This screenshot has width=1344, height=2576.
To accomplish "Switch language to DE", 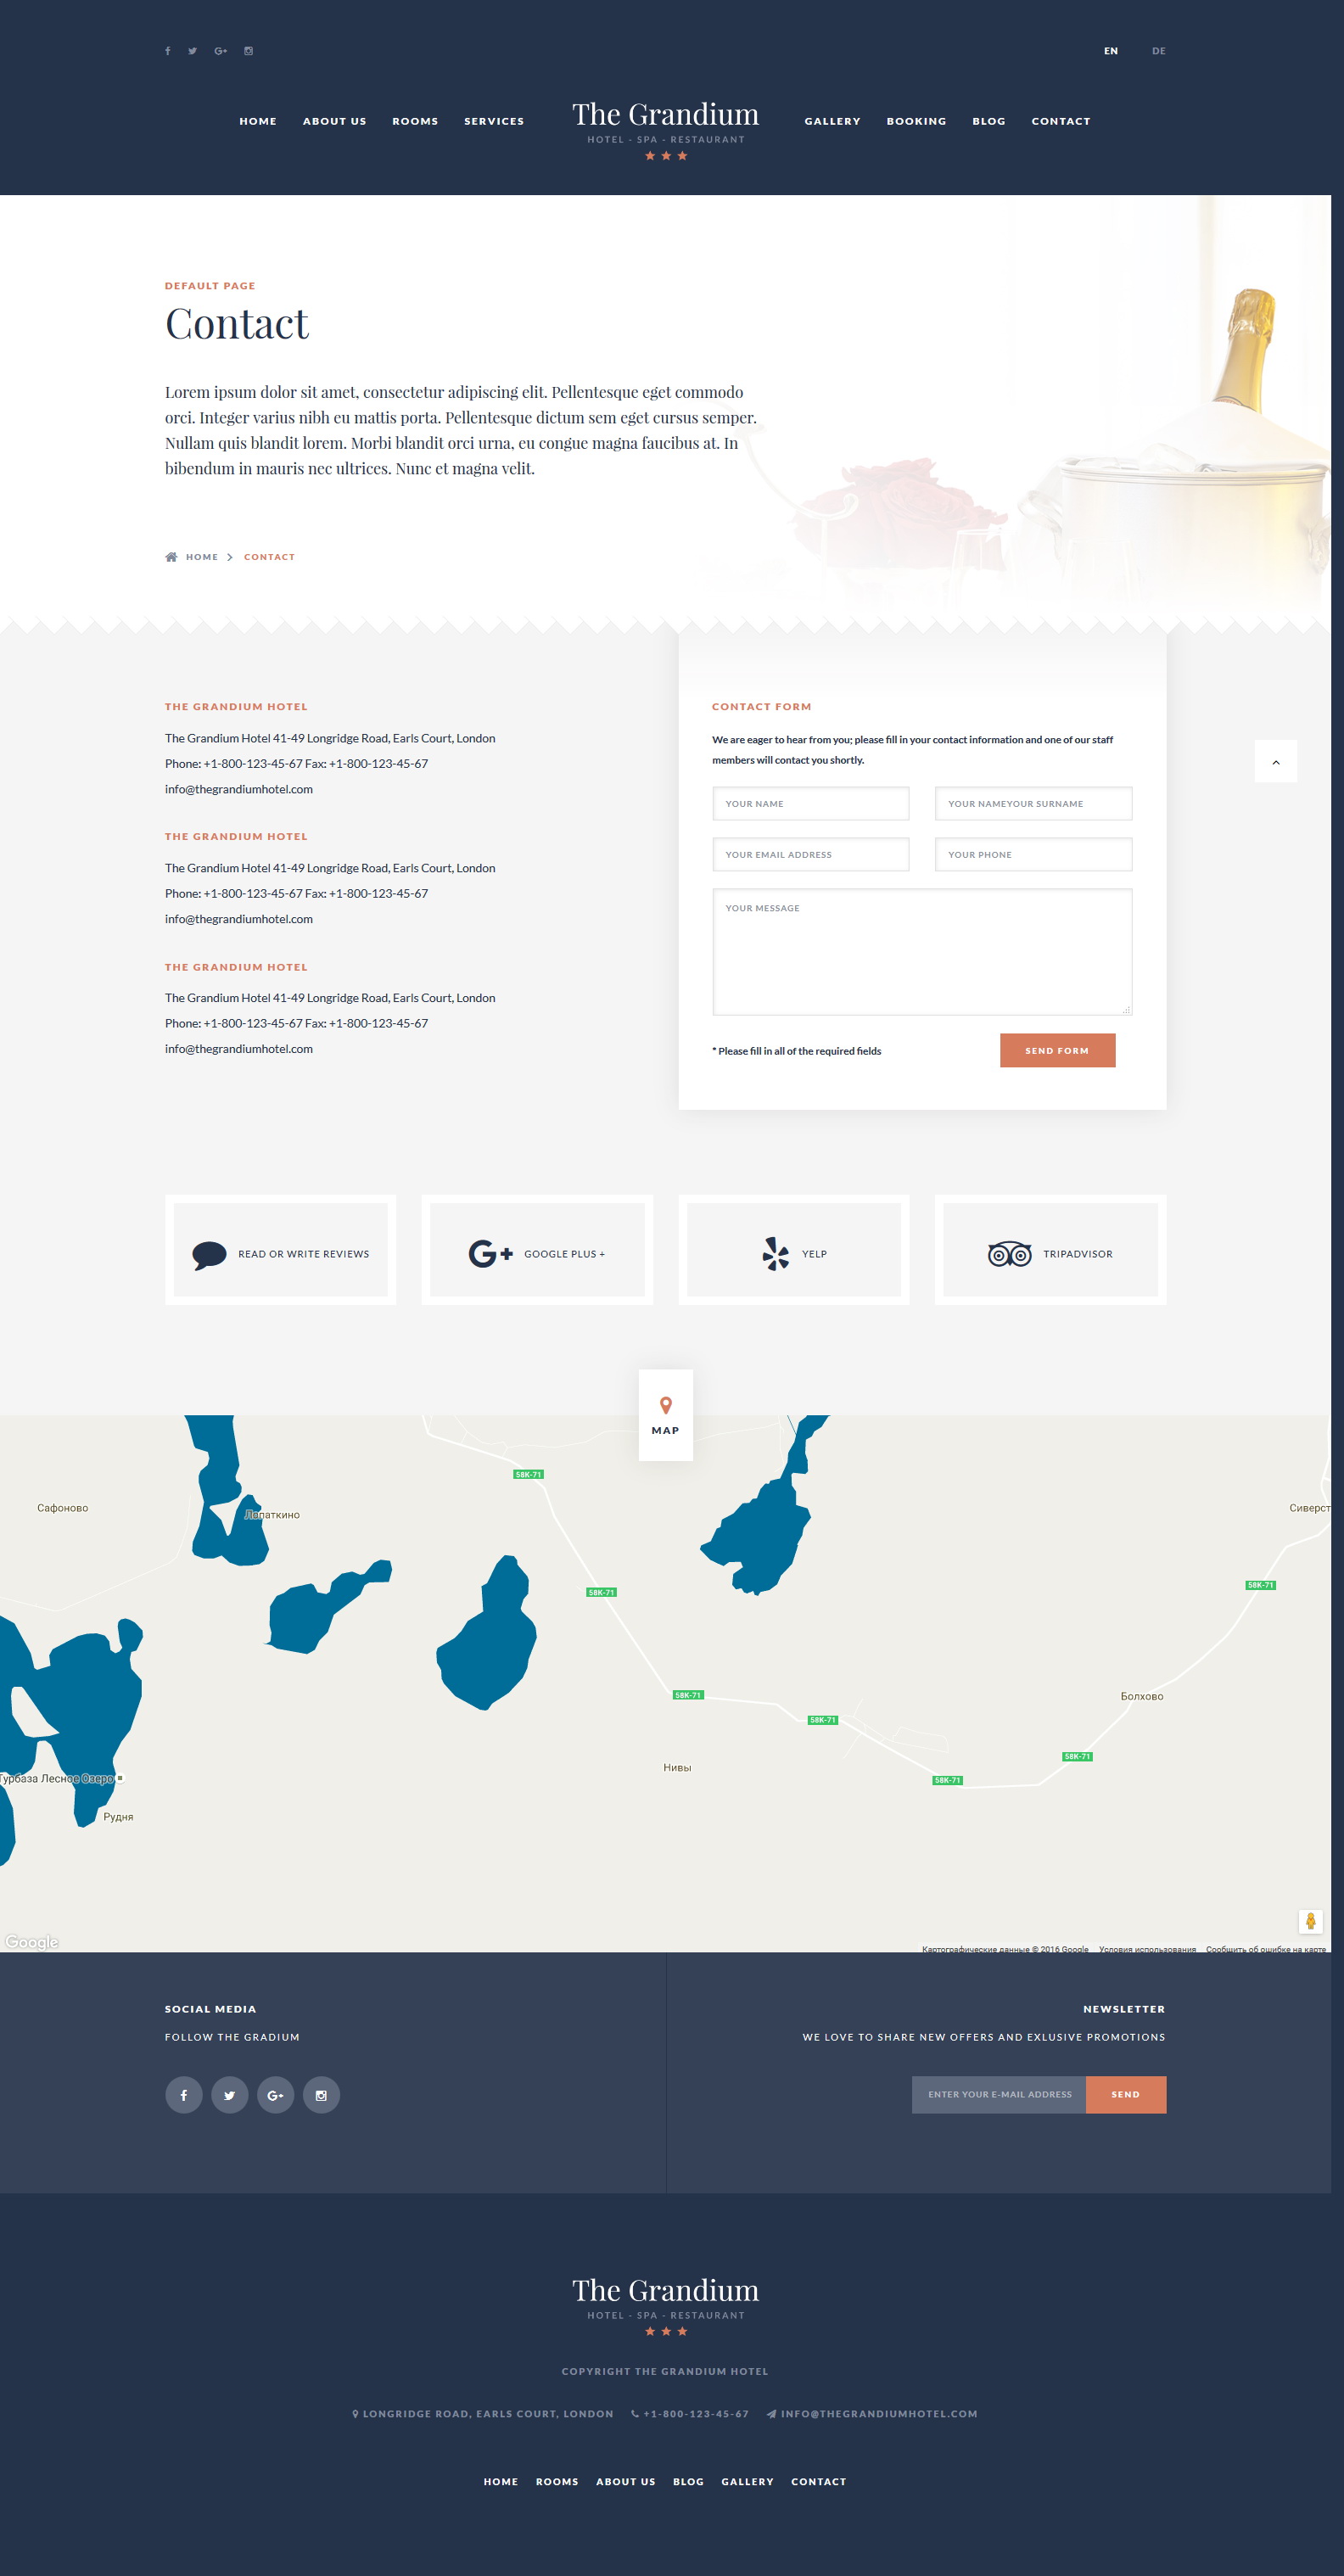I will pyautogui.click(x=1159, y=51).
